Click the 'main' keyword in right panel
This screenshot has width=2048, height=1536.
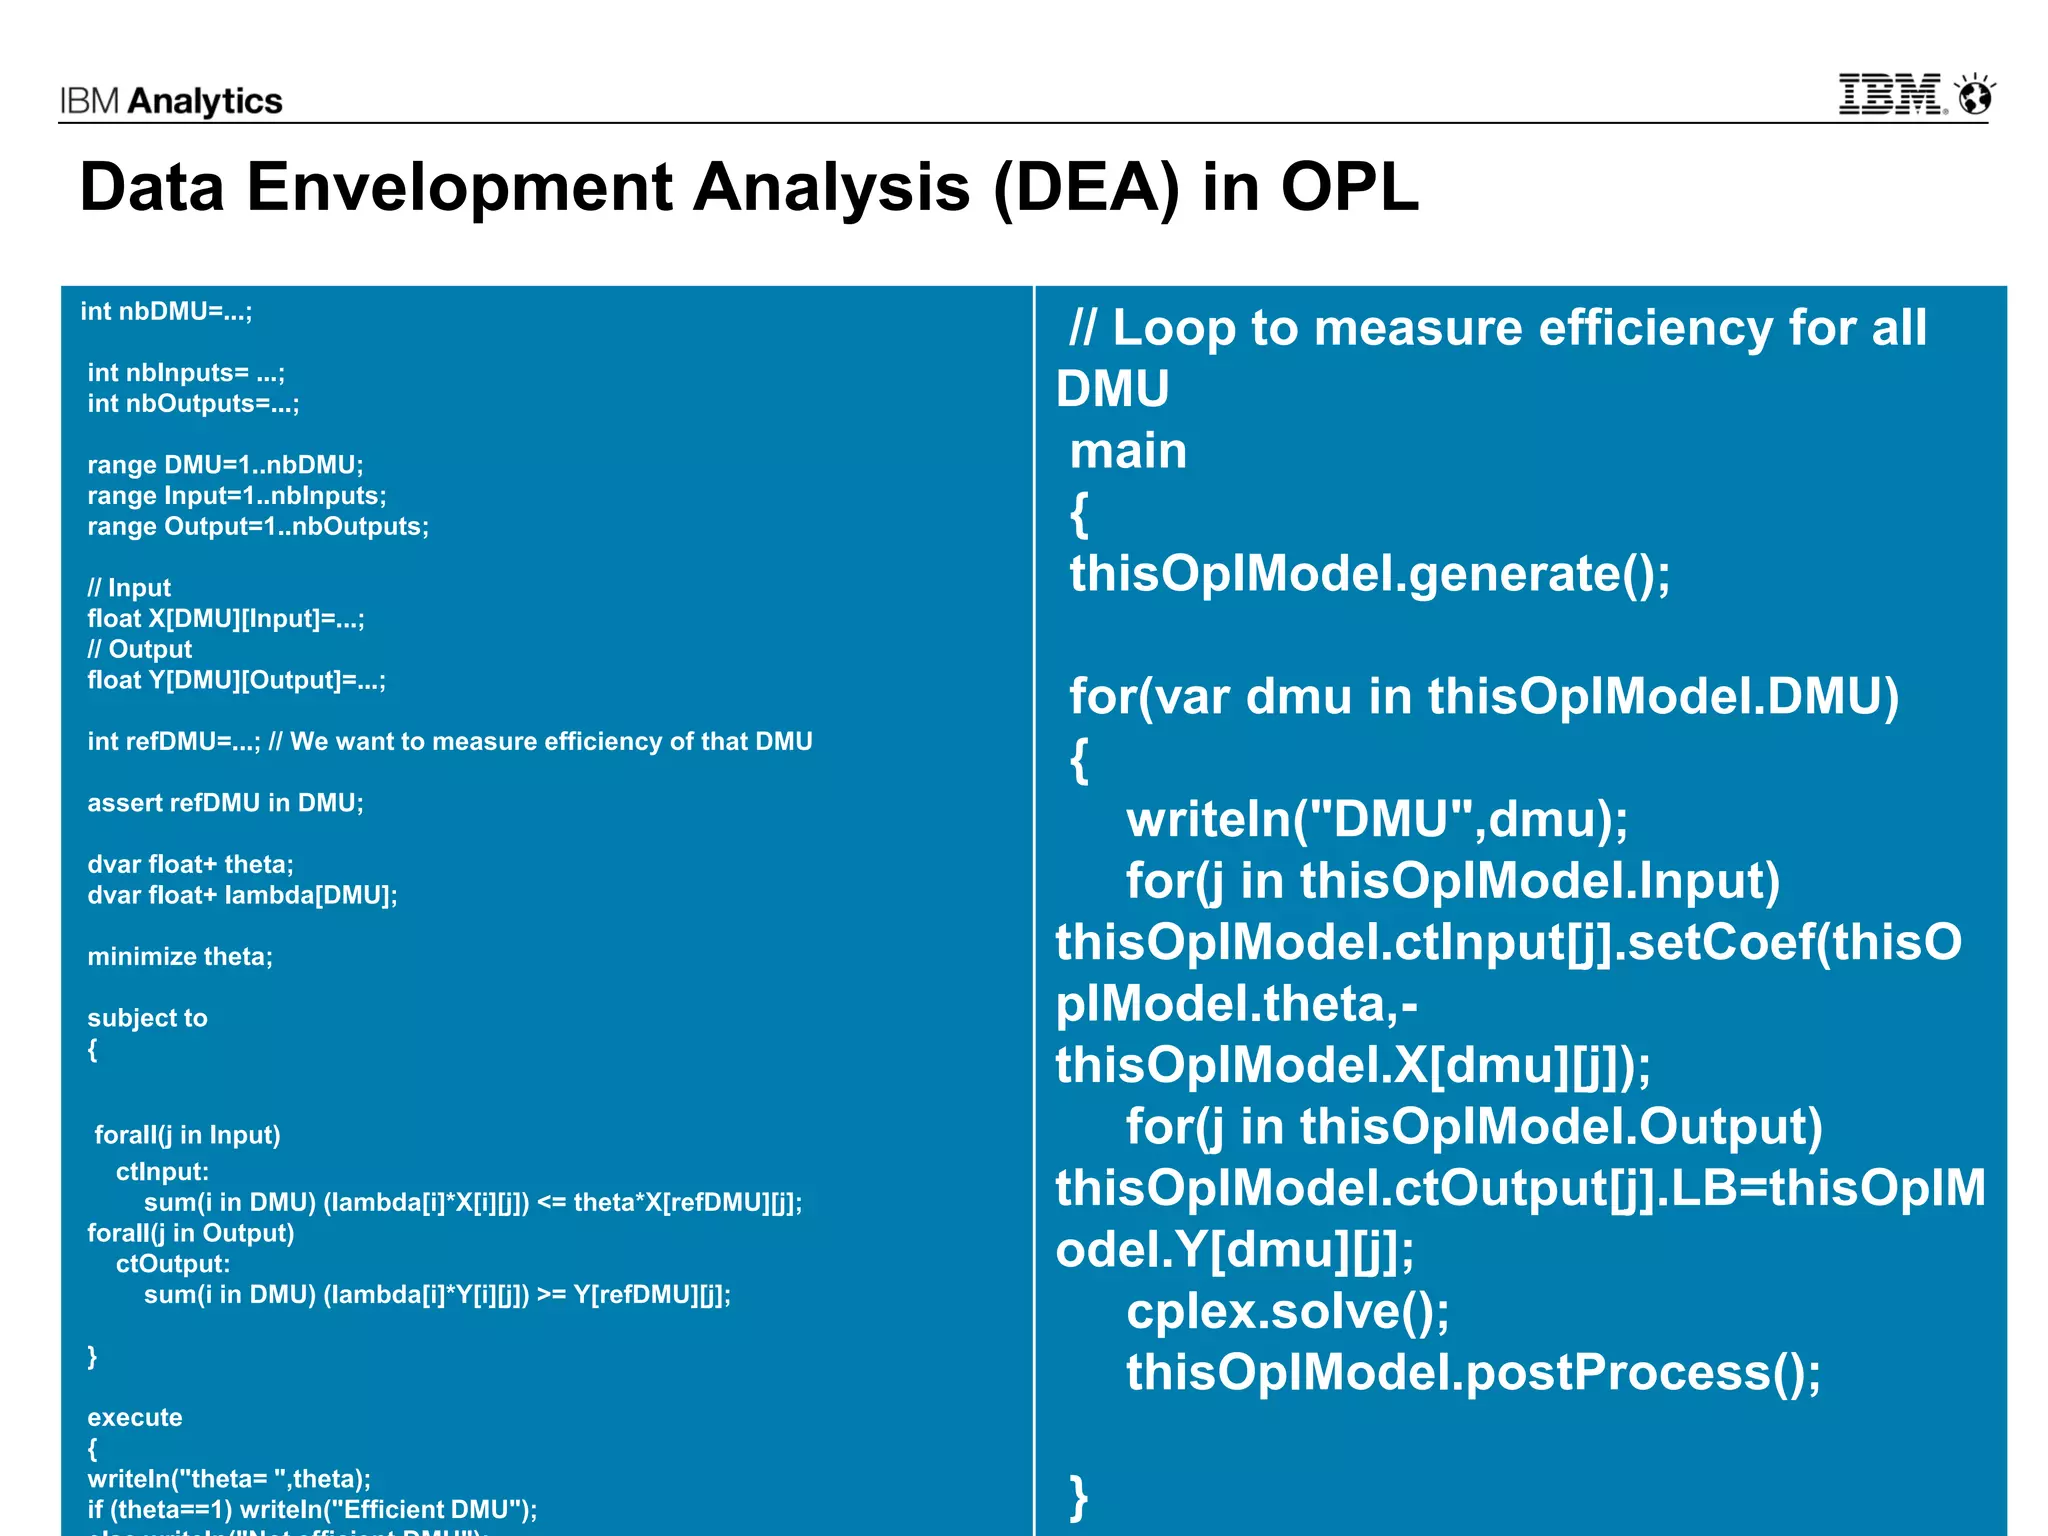1128,451
